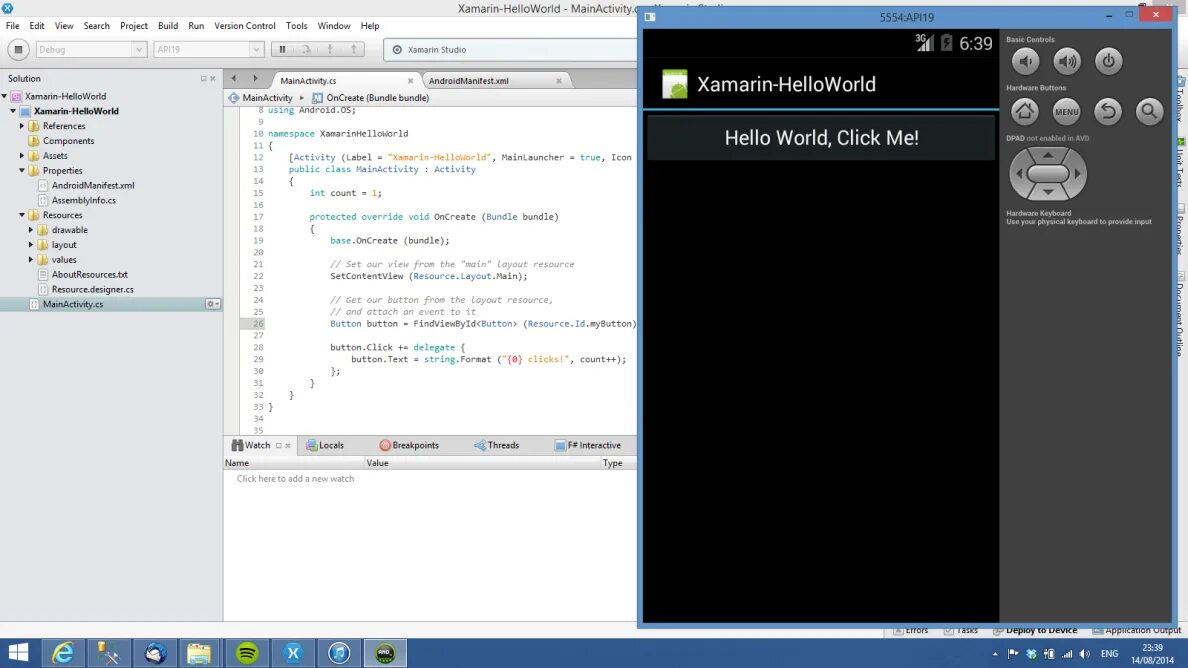Open the Windows Start button
This screenshot has height=668, width=1188.
18,653
